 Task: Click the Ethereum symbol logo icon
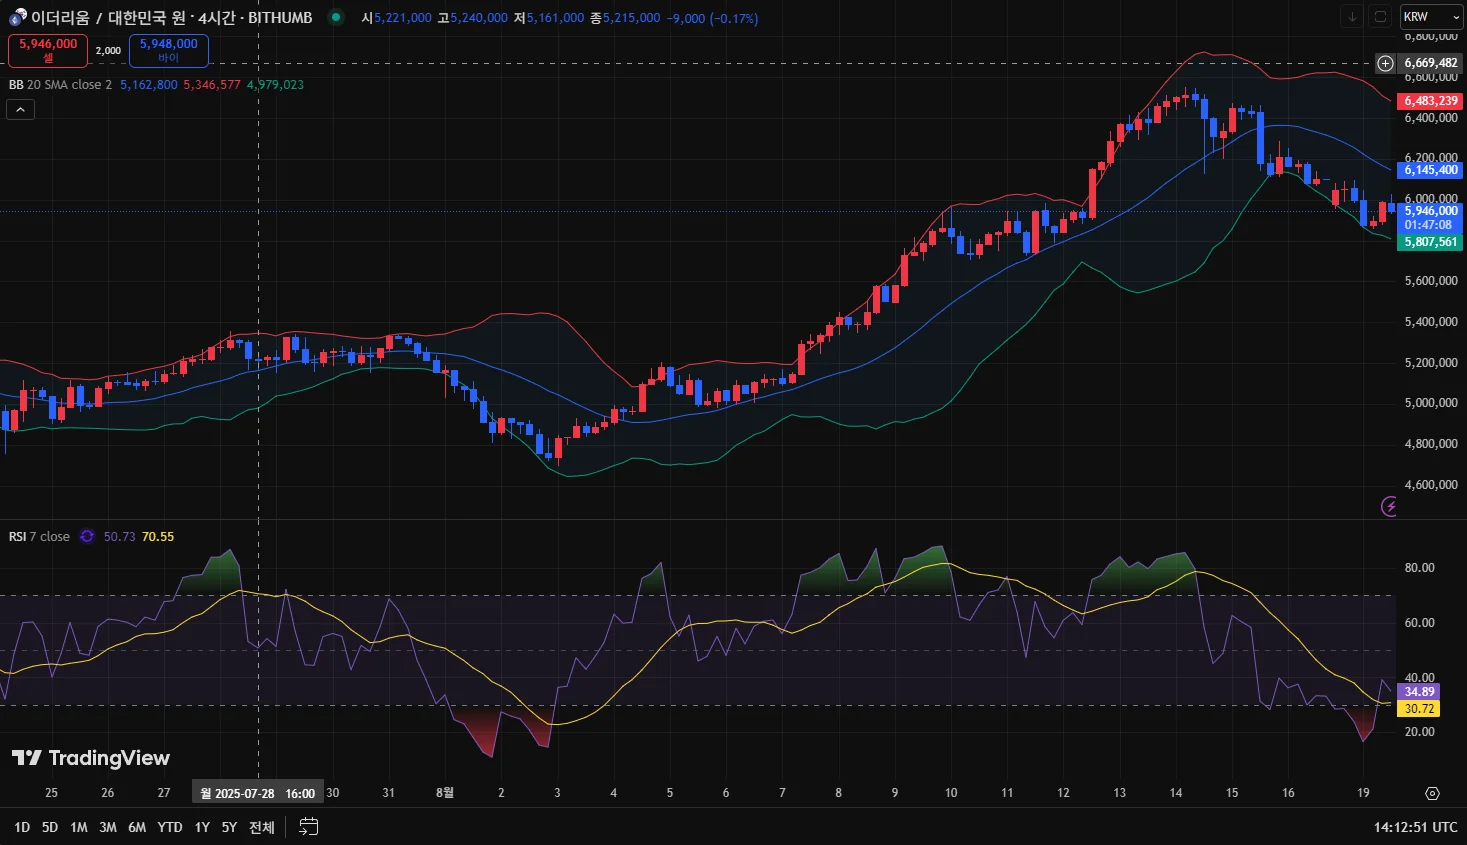[18, 17]
